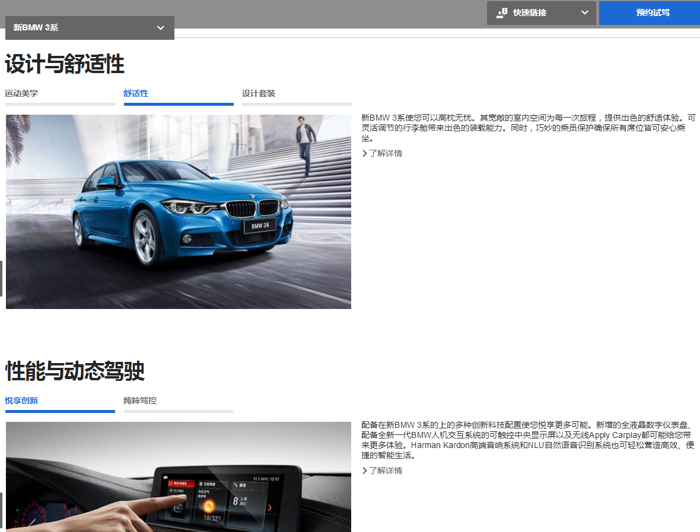Select the 纯粹驾控 tab

coord(179,404)
